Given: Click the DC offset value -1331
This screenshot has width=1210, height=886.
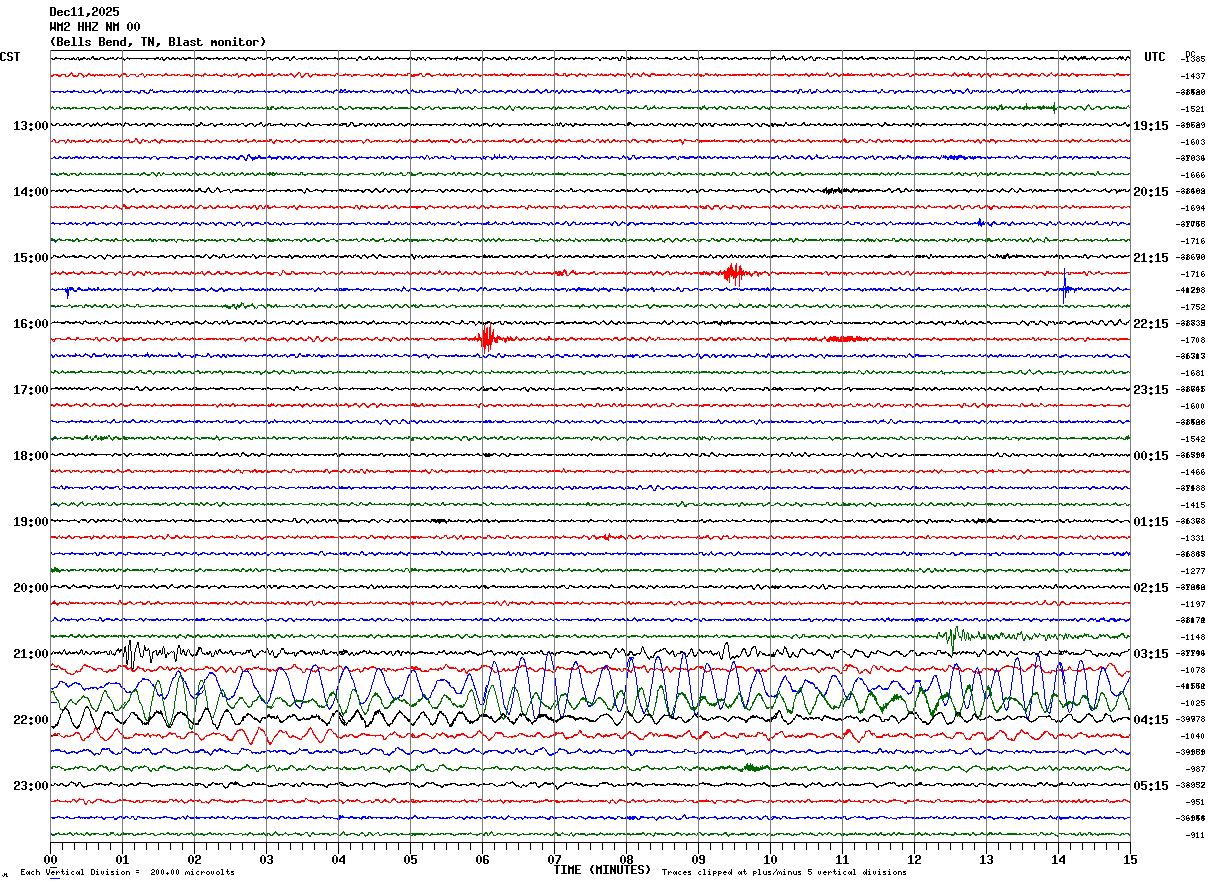Looking at the screenshot, I should pyautogui.click(x=1193, y=538).
